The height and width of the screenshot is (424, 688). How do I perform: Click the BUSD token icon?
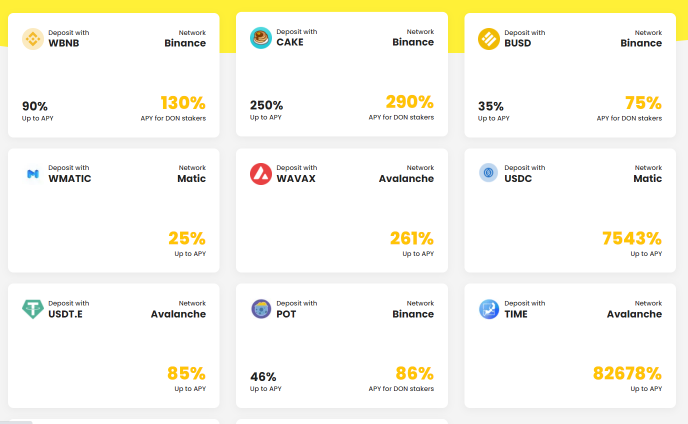coord(489,39)
